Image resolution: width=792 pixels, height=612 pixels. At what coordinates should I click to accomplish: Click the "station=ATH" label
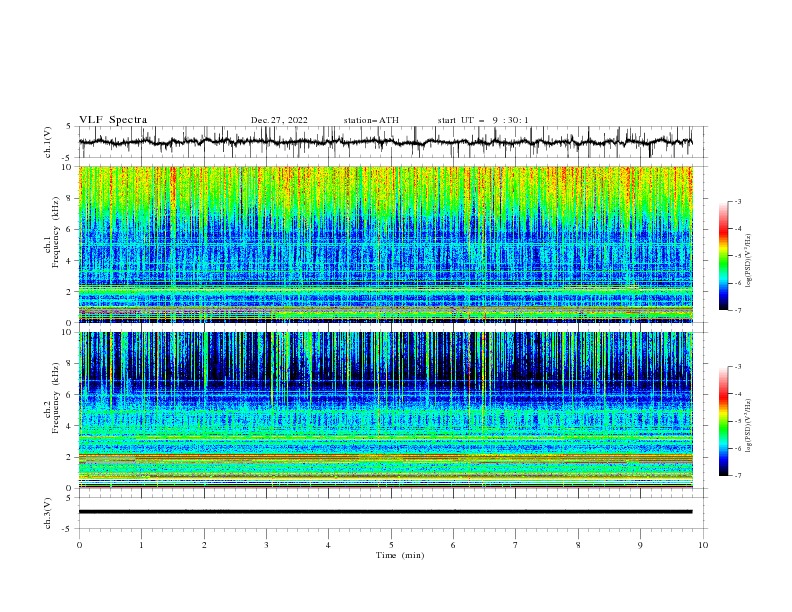[371, 120]
